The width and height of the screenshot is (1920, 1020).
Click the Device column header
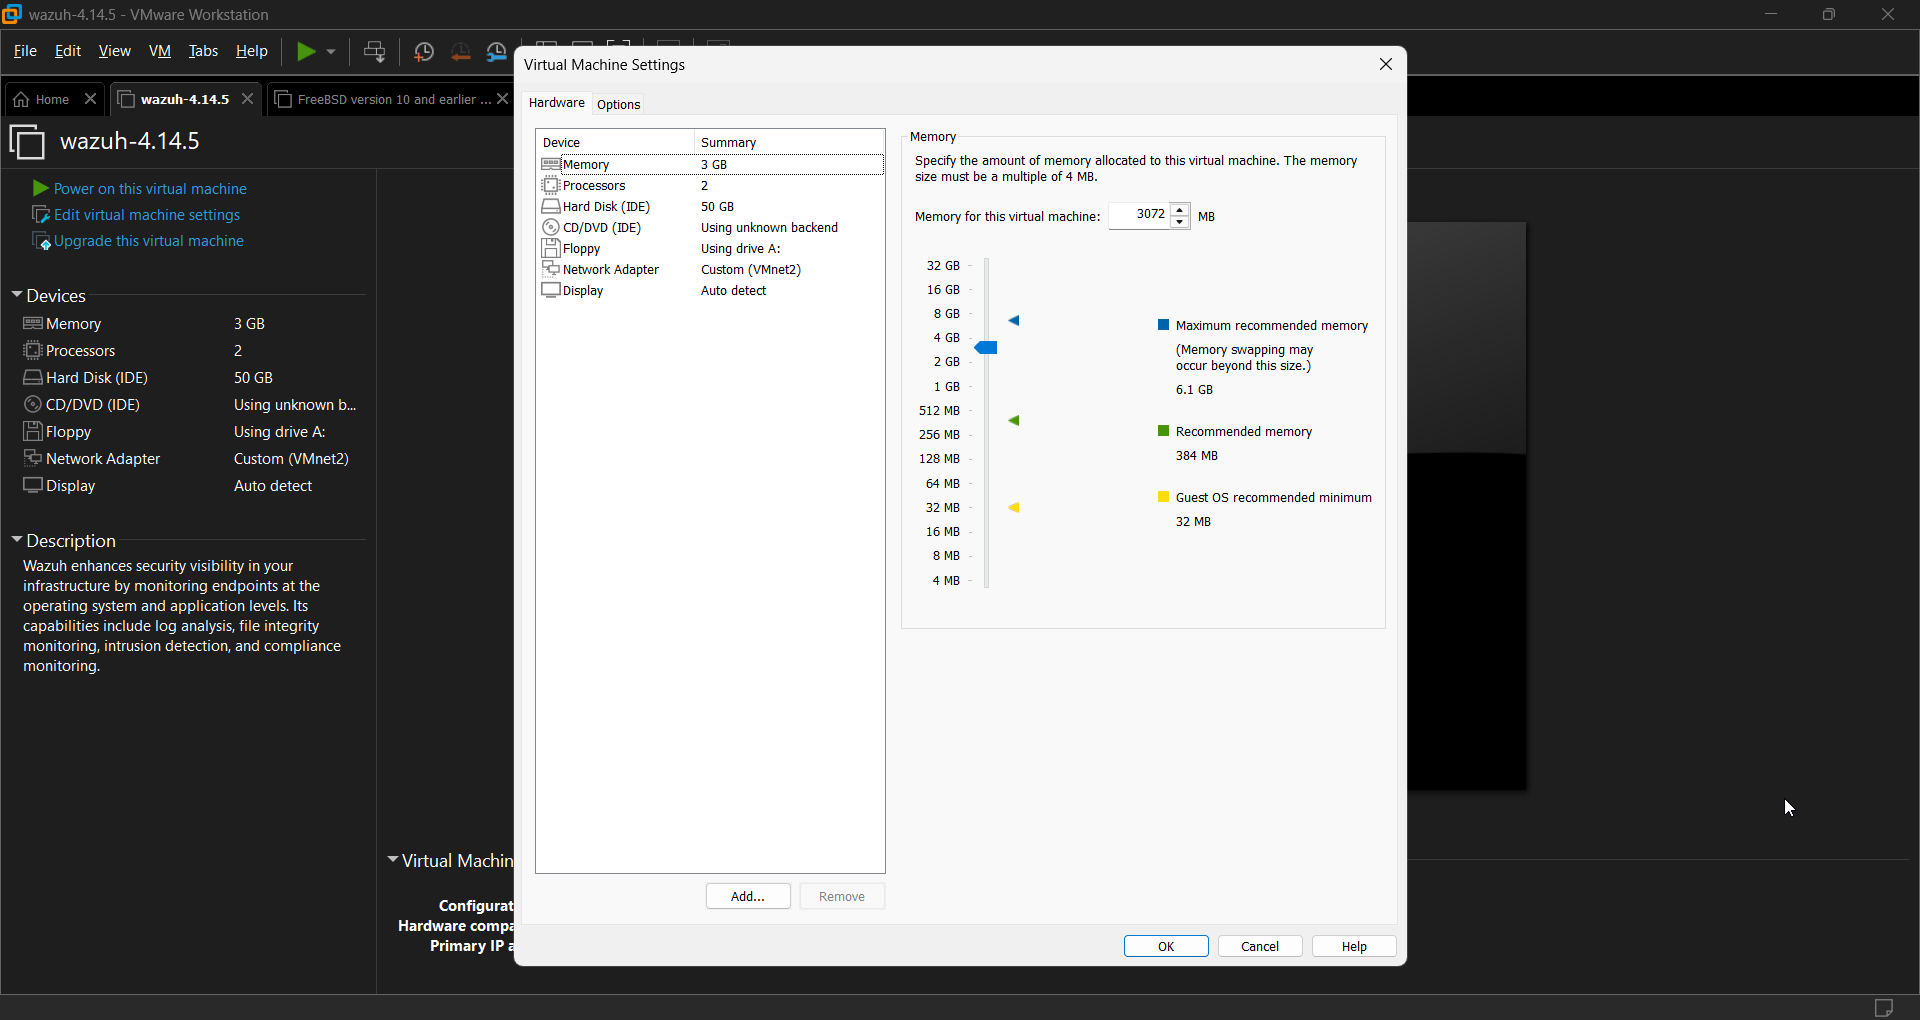[615, 142]
